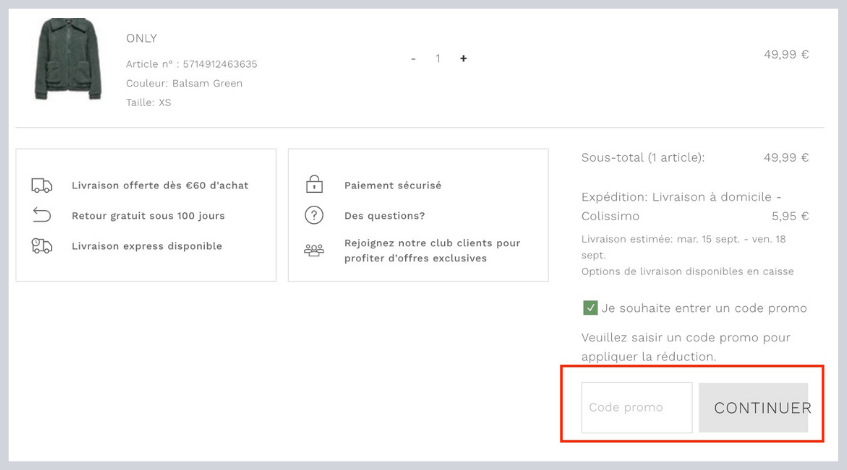The height and width of the screenshot is (470, 847).
Task: Click the question mark help icon
Action: pos(314,215)
